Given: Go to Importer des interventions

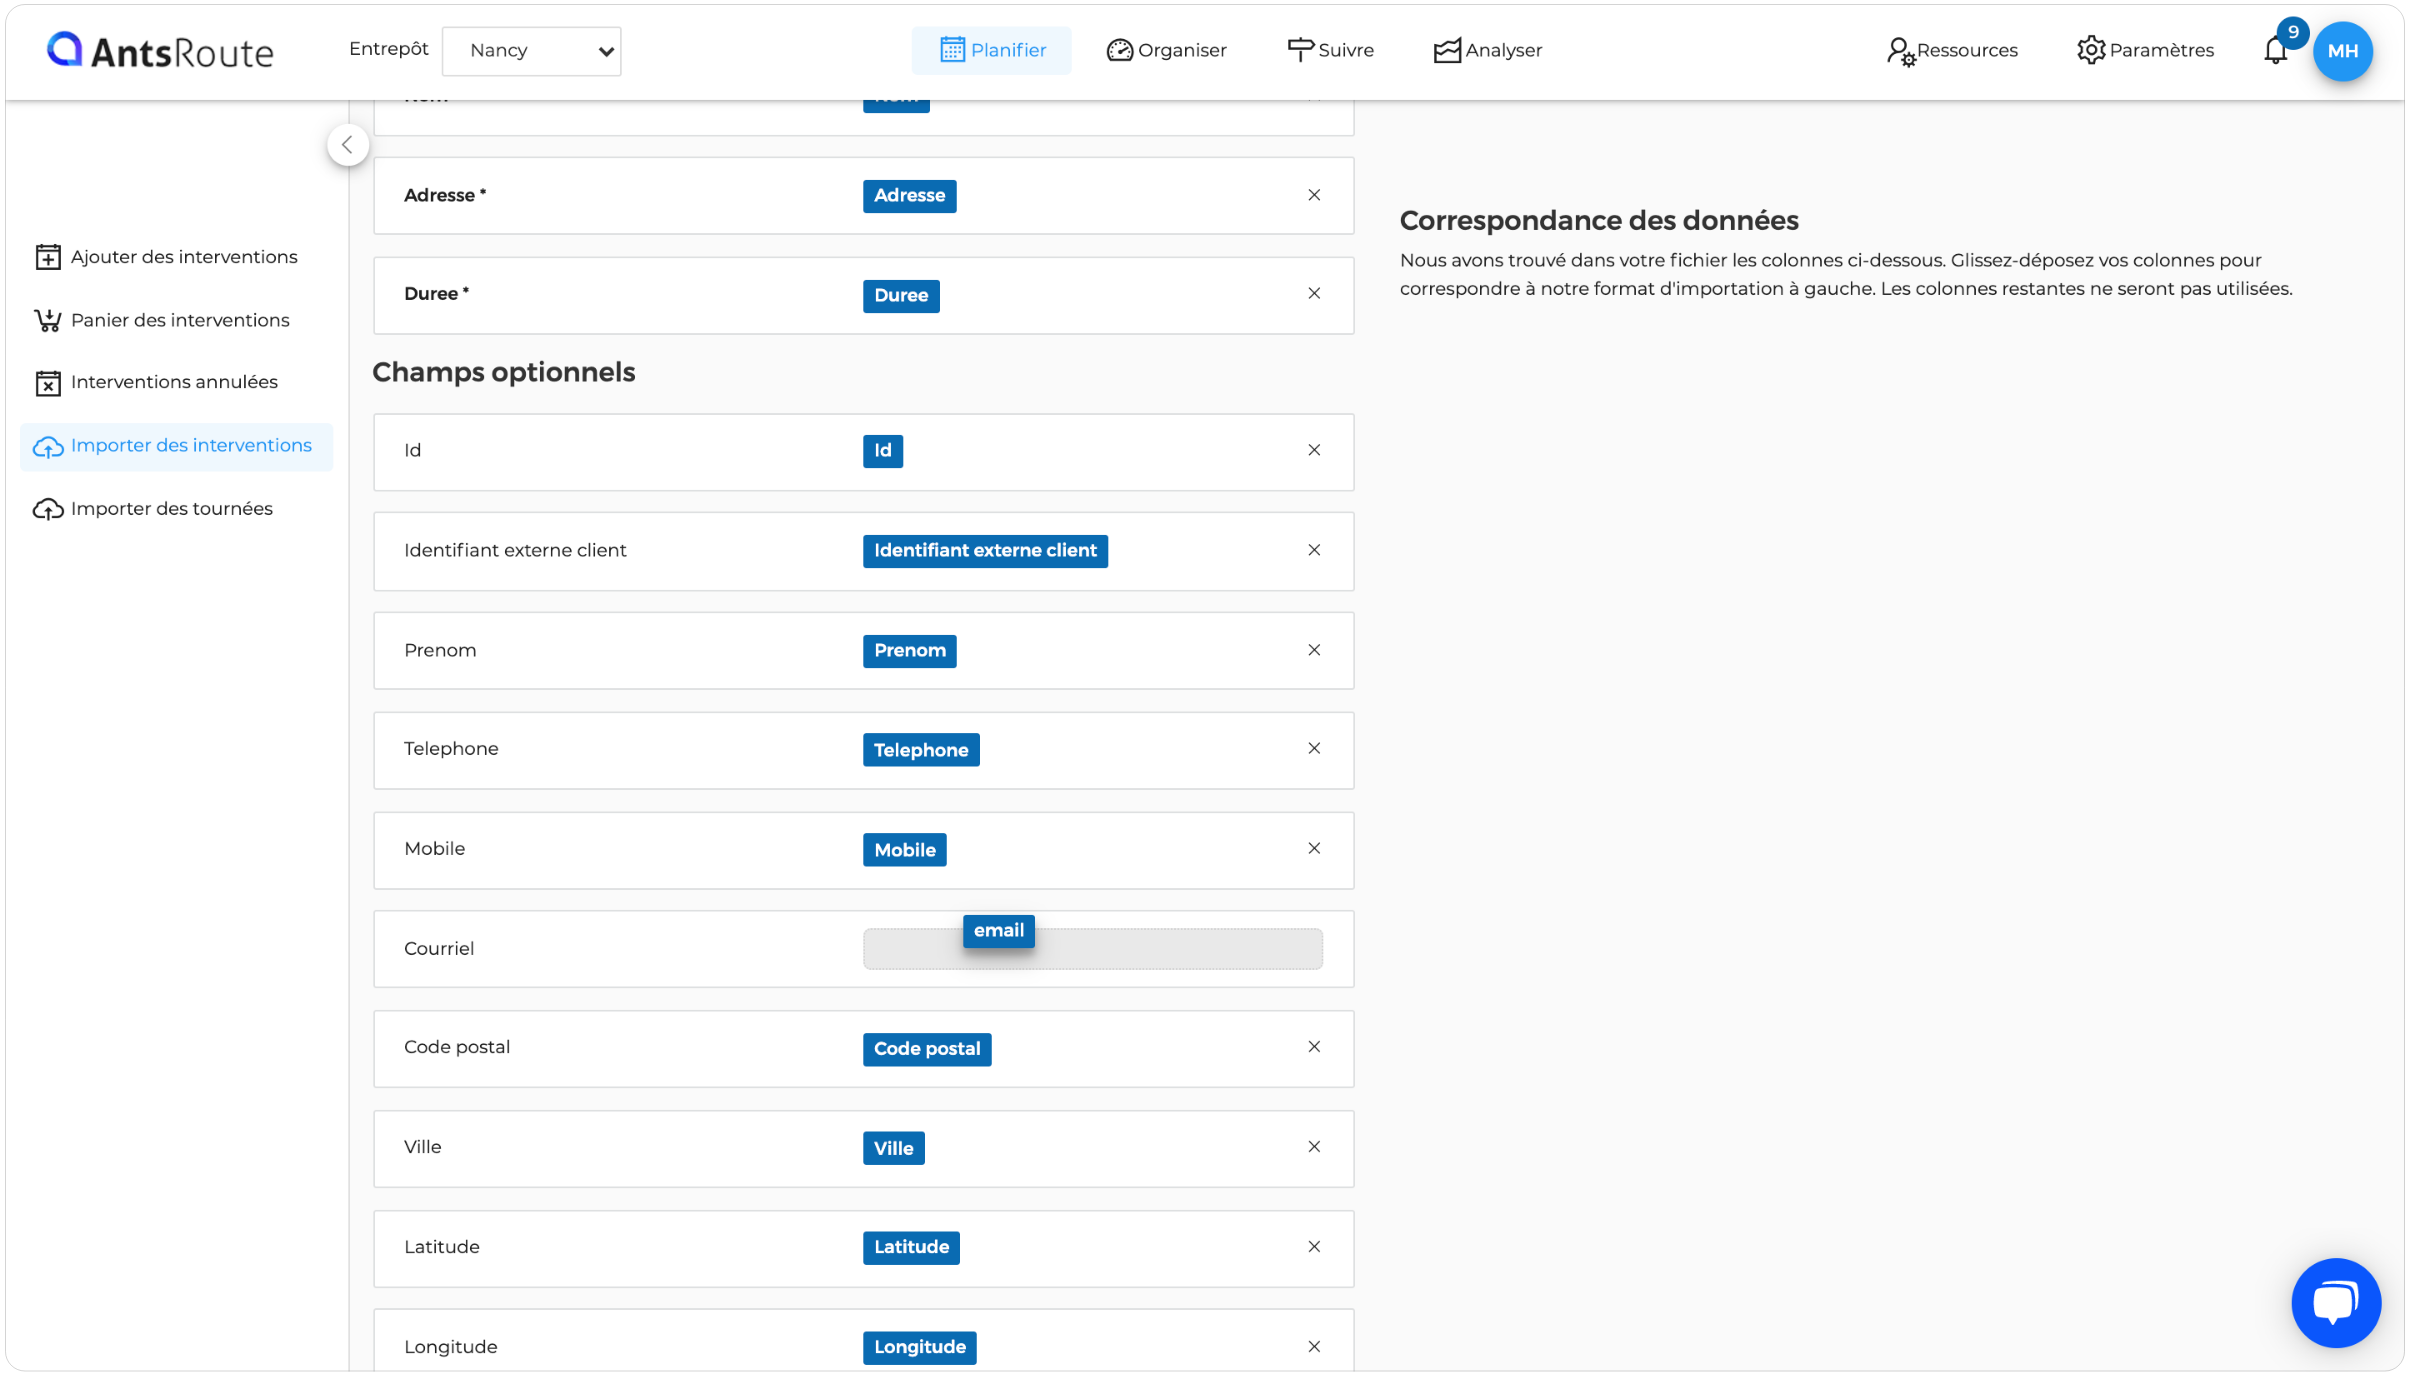Looking at the screenshot, I should point(176,446).
